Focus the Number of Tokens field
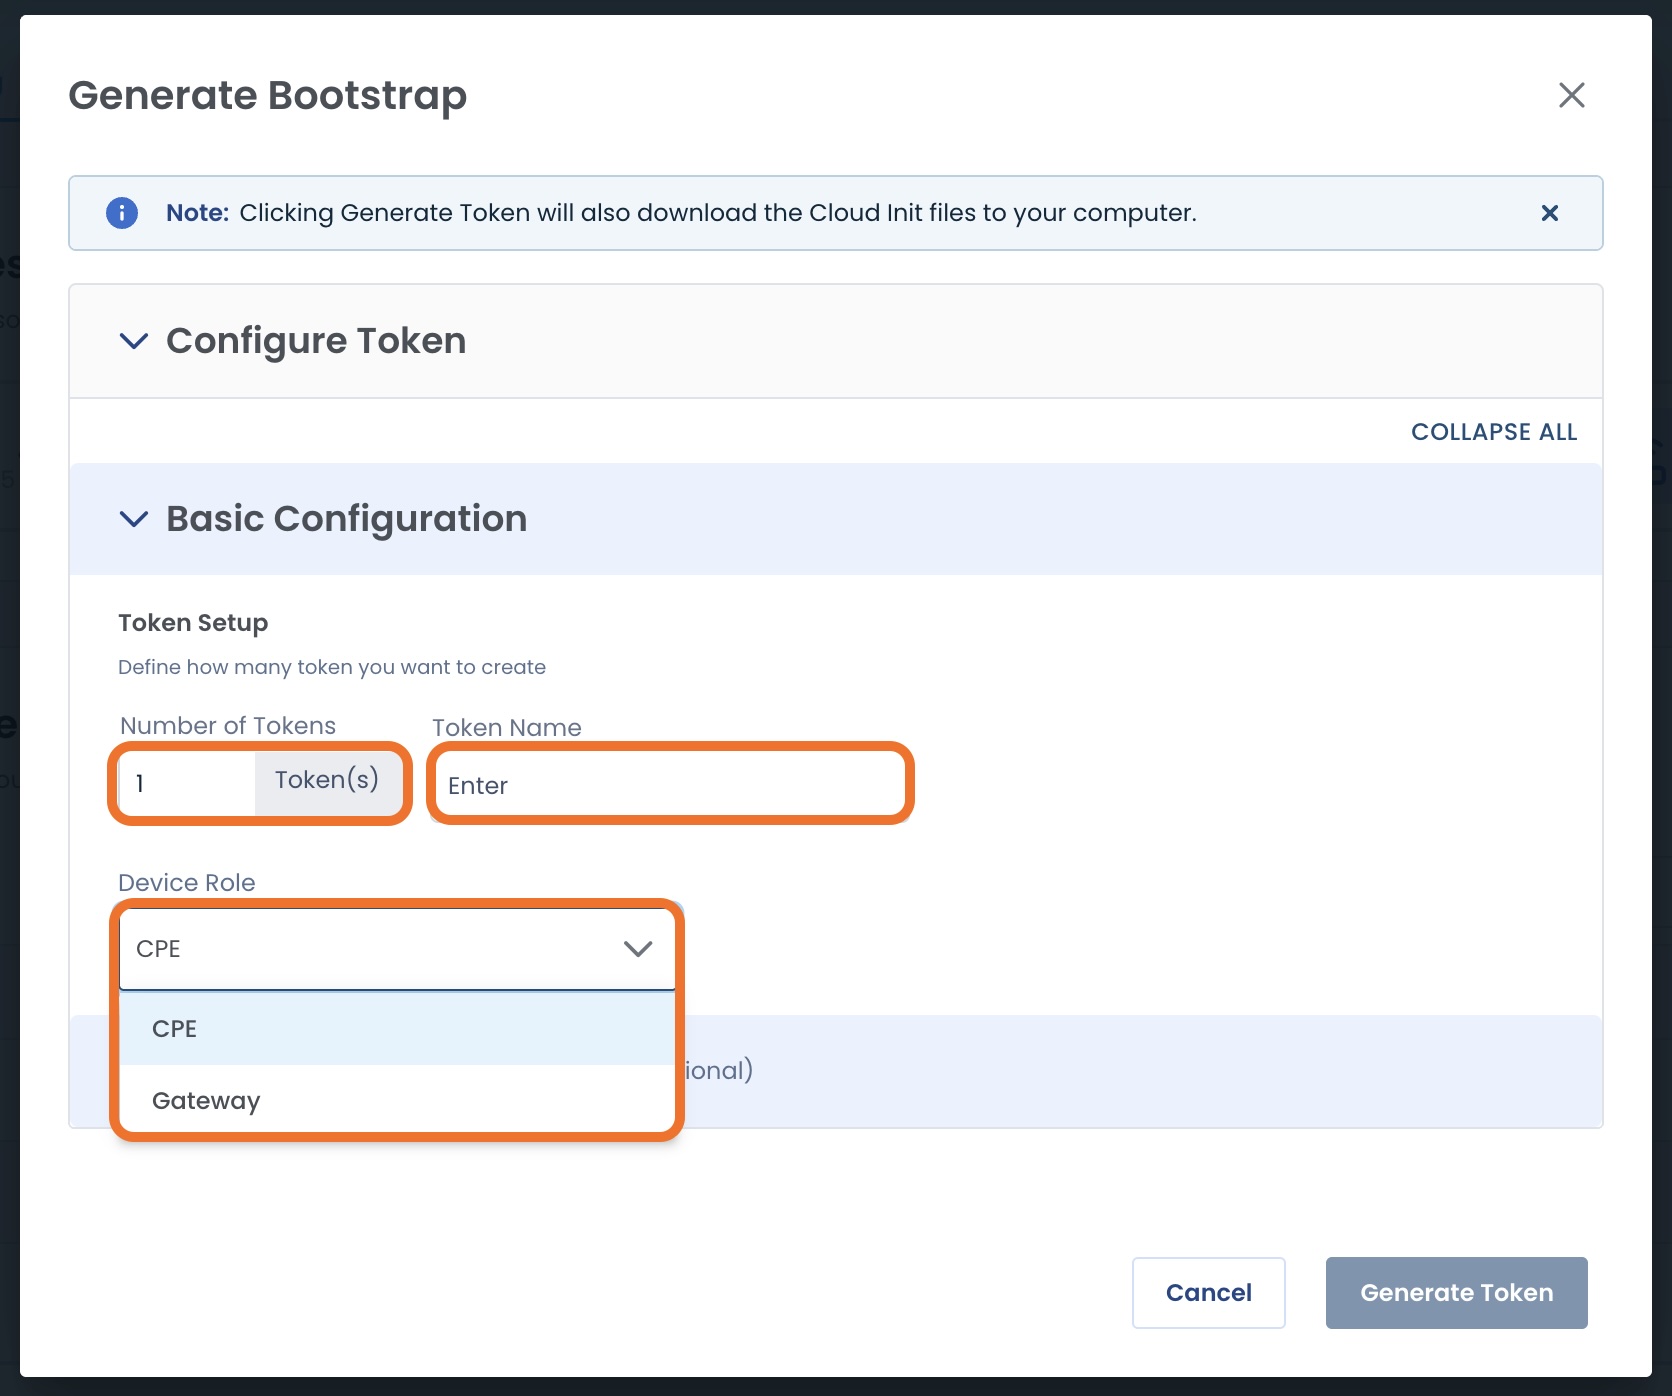1672x1396 pixels. (x=187, y=783)
